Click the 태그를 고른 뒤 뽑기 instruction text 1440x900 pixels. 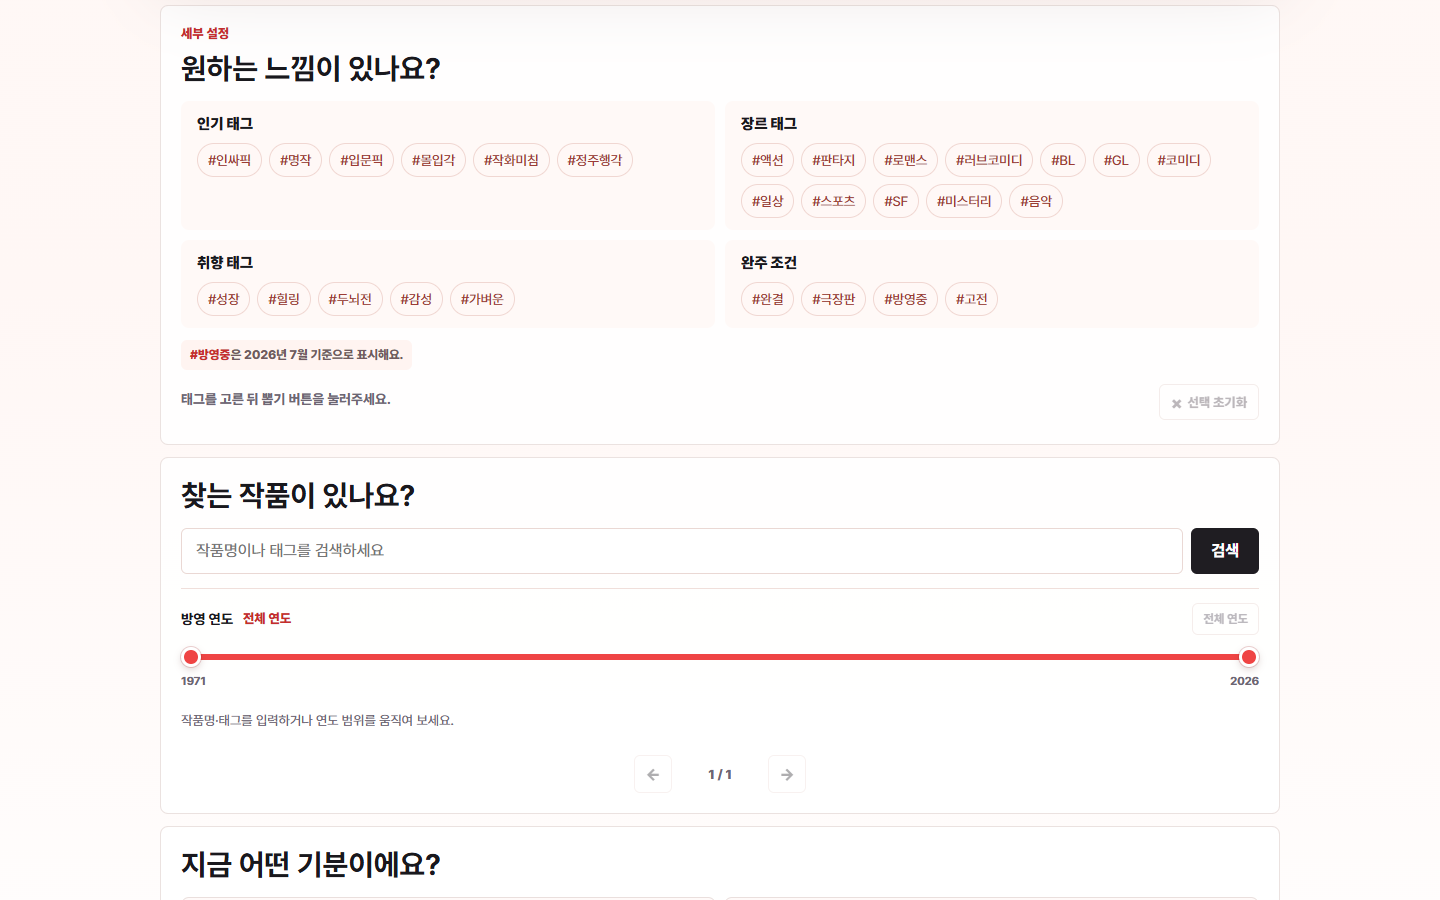click(286, 399)
